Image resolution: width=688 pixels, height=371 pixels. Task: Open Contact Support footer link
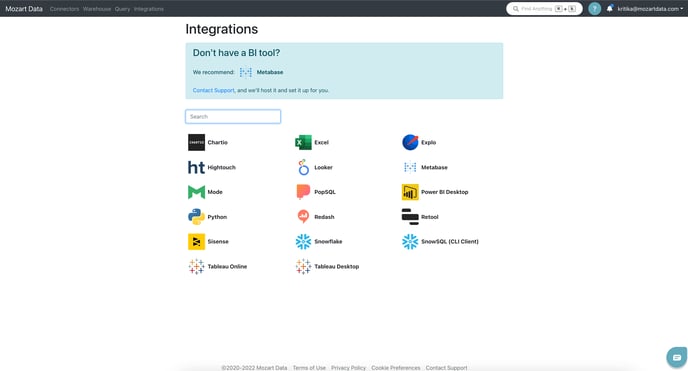[x=446, y=367]
